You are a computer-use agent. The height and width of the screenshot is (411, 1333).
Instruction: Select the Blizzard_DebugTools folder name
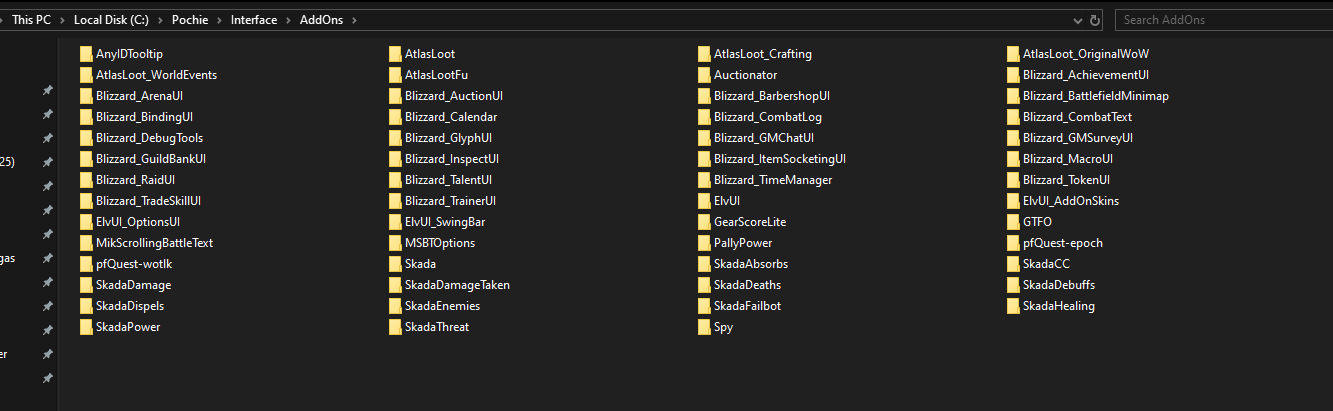click(x=149, y=138)
